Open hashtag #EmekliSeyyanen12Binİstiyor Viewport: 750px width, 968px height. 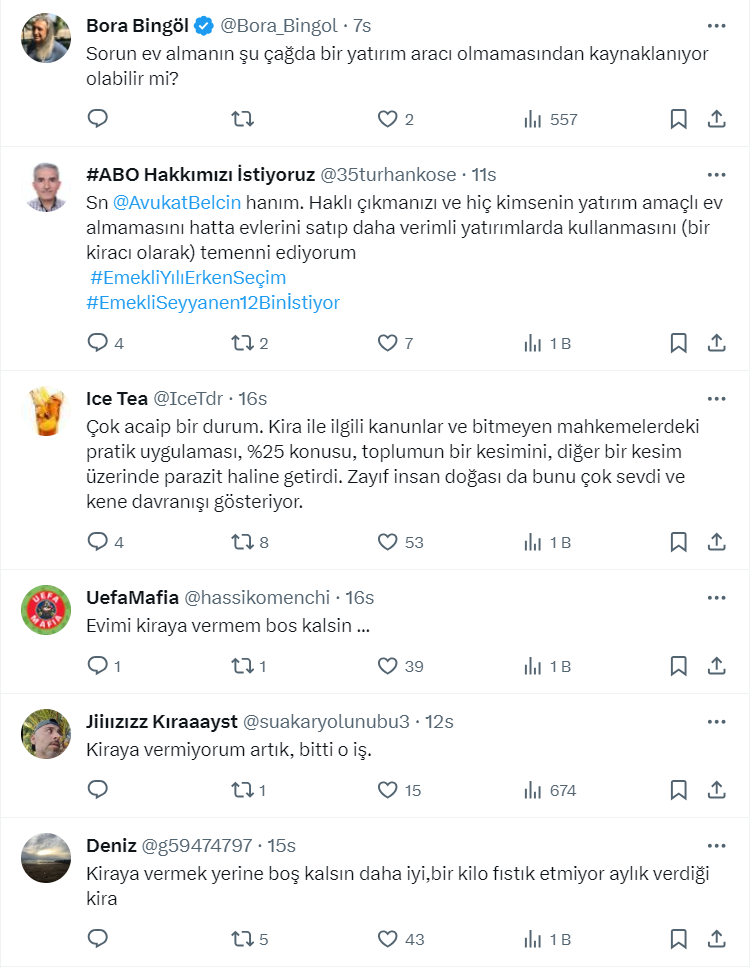214,302
